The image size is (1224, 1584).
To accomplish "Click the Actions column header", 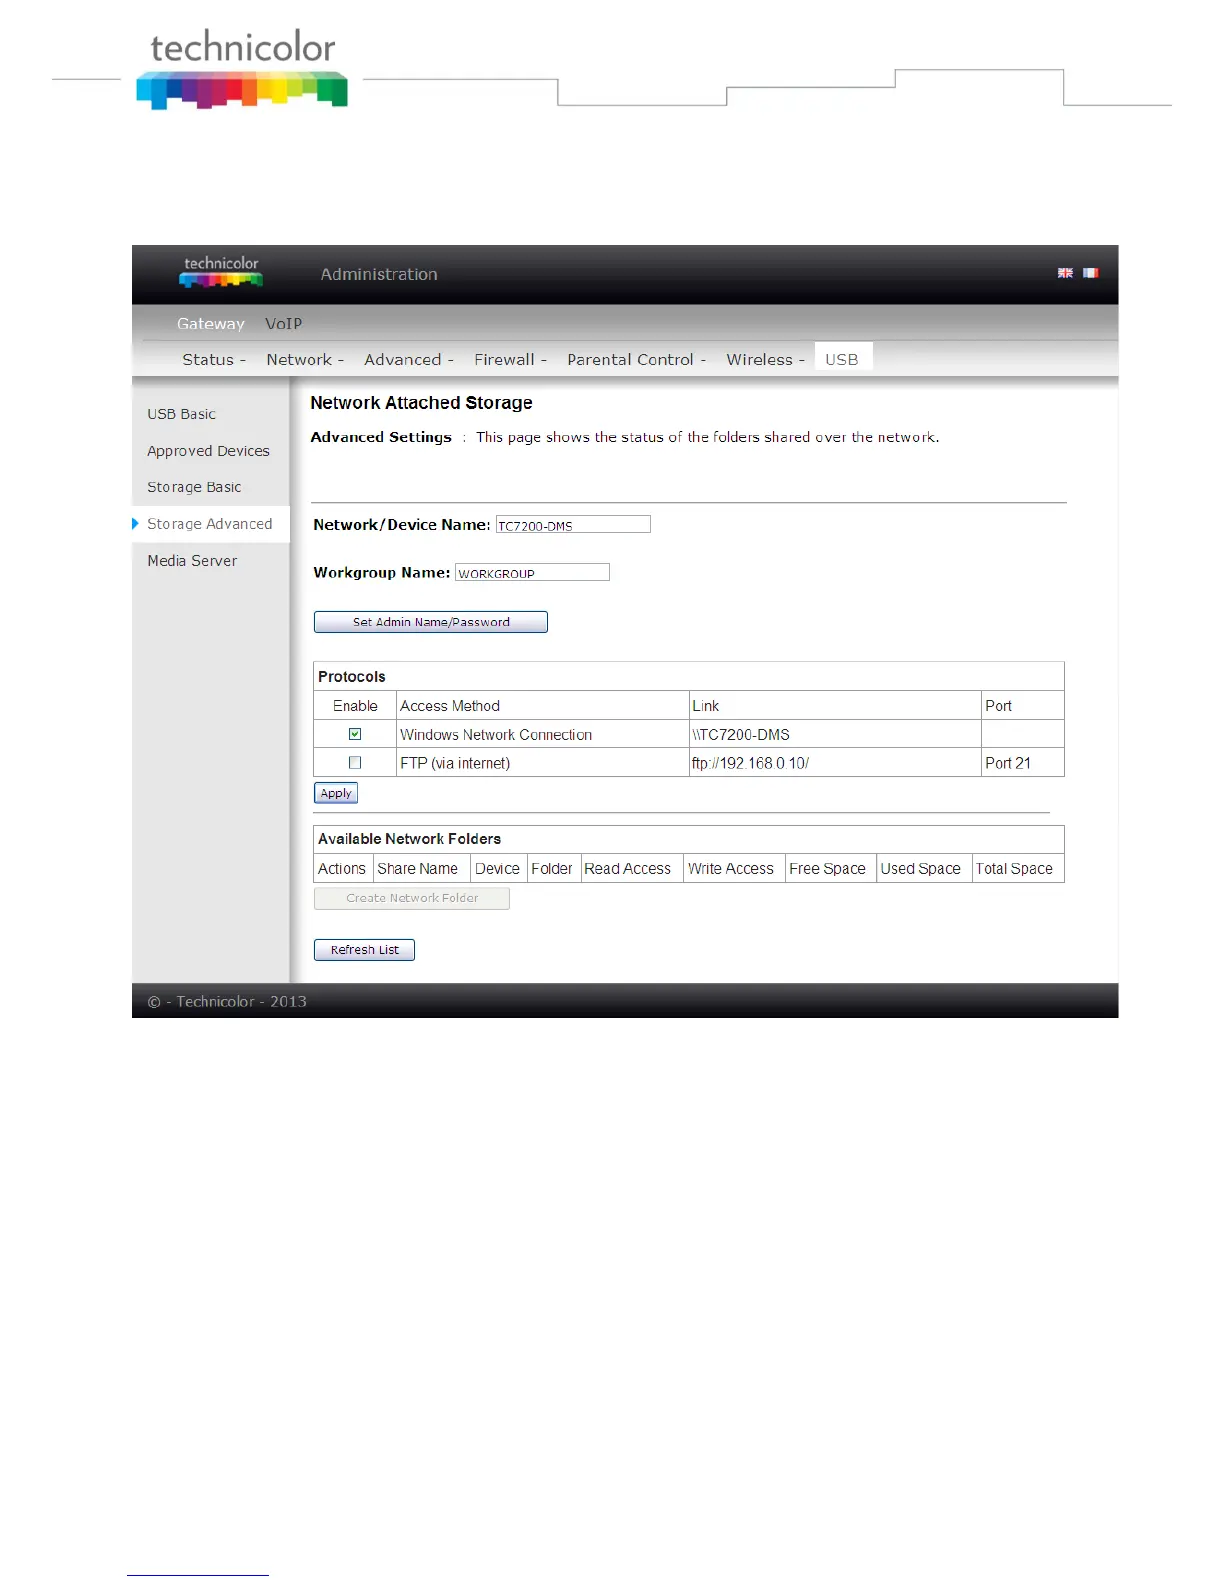I will pos(342,869).
